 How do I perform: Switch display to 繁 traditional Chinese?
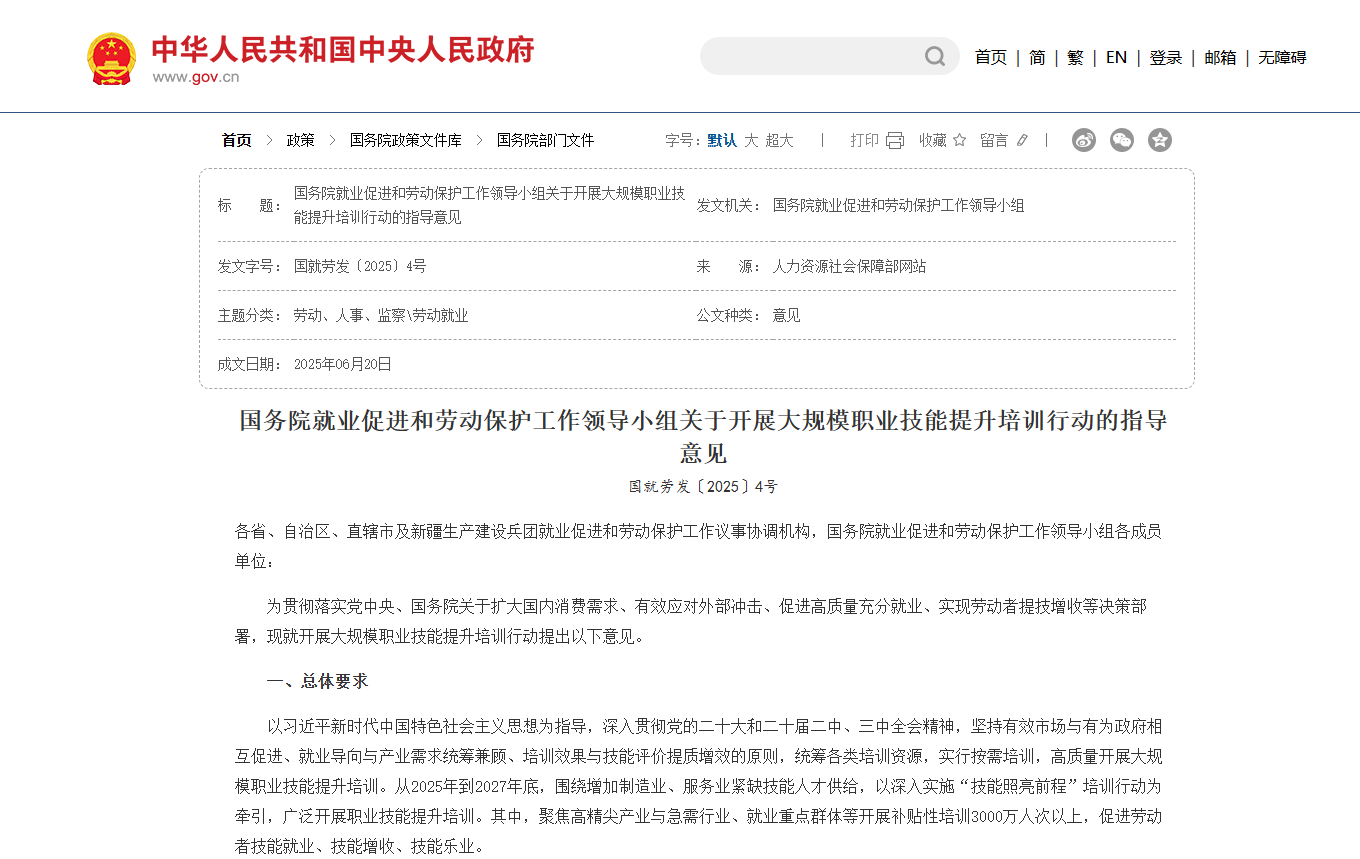pos(1075,57)
